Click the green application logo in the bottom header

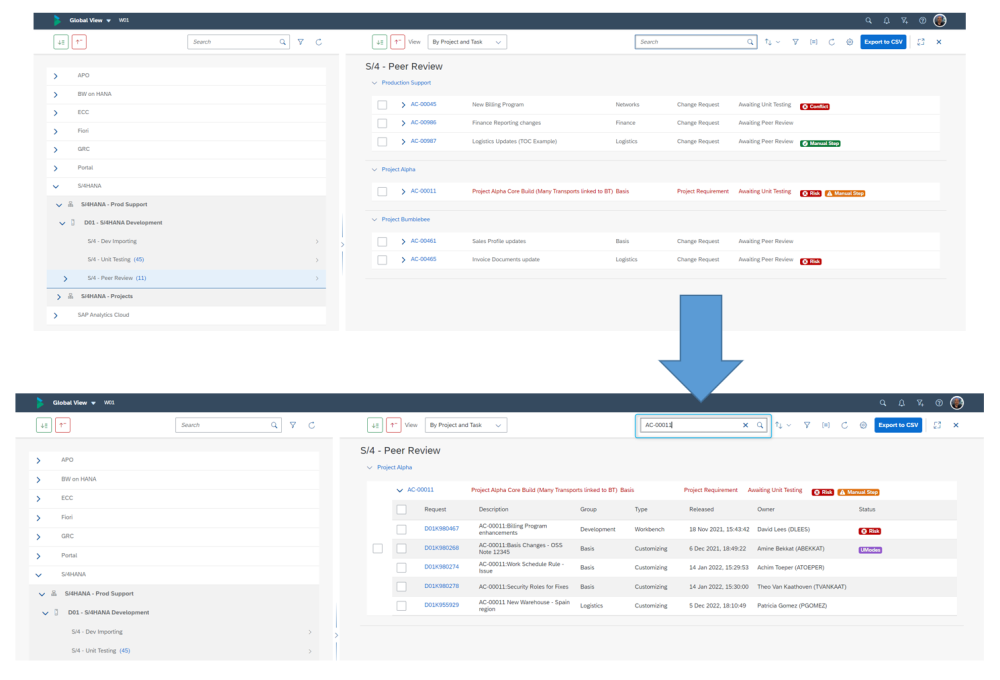[x=40, y=403]
